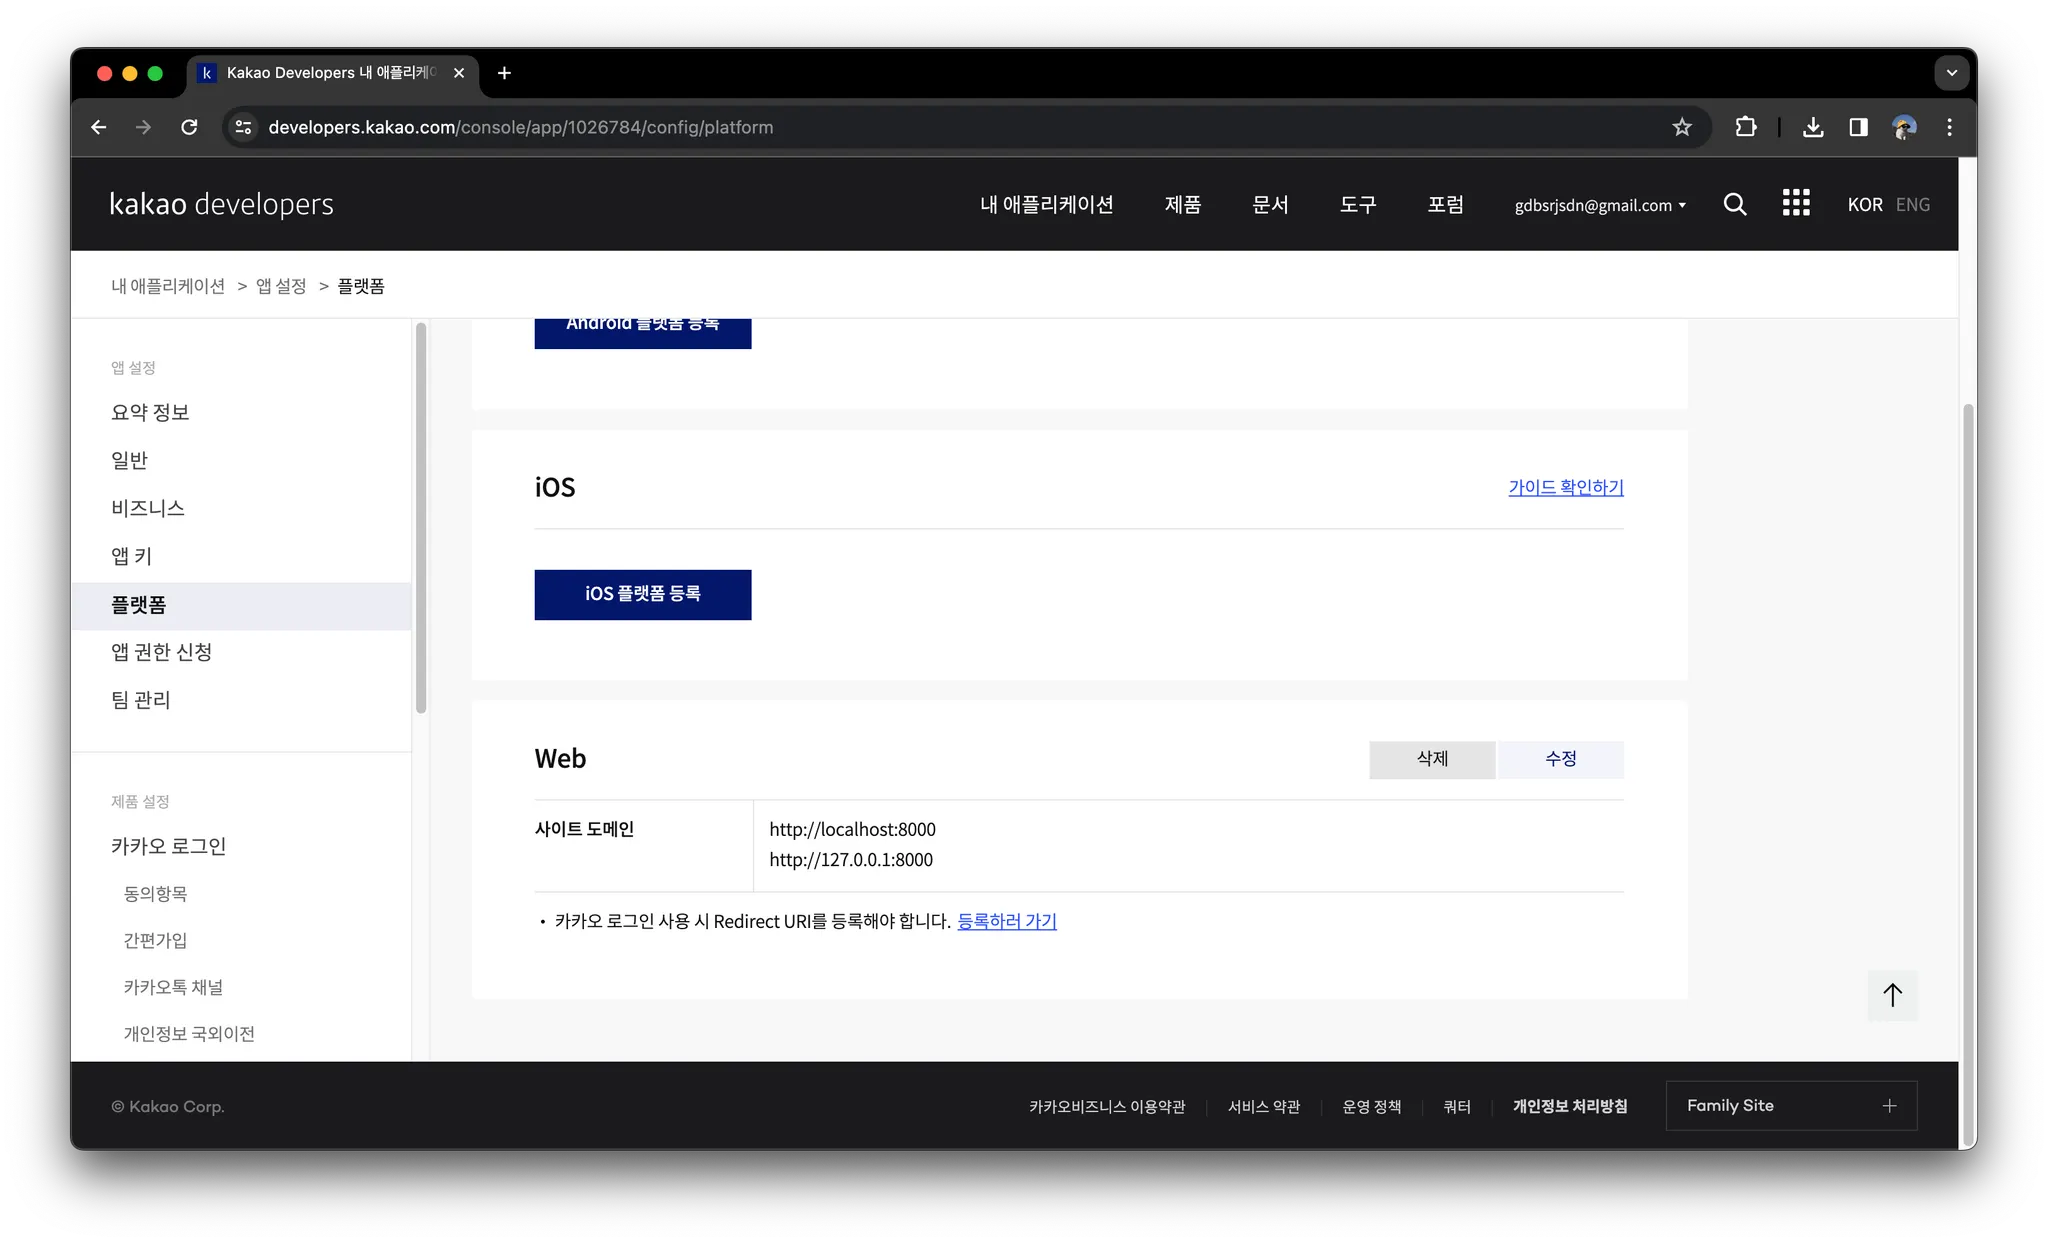
Task: Switch language to ENG
Action: (x=1912, y=204)
